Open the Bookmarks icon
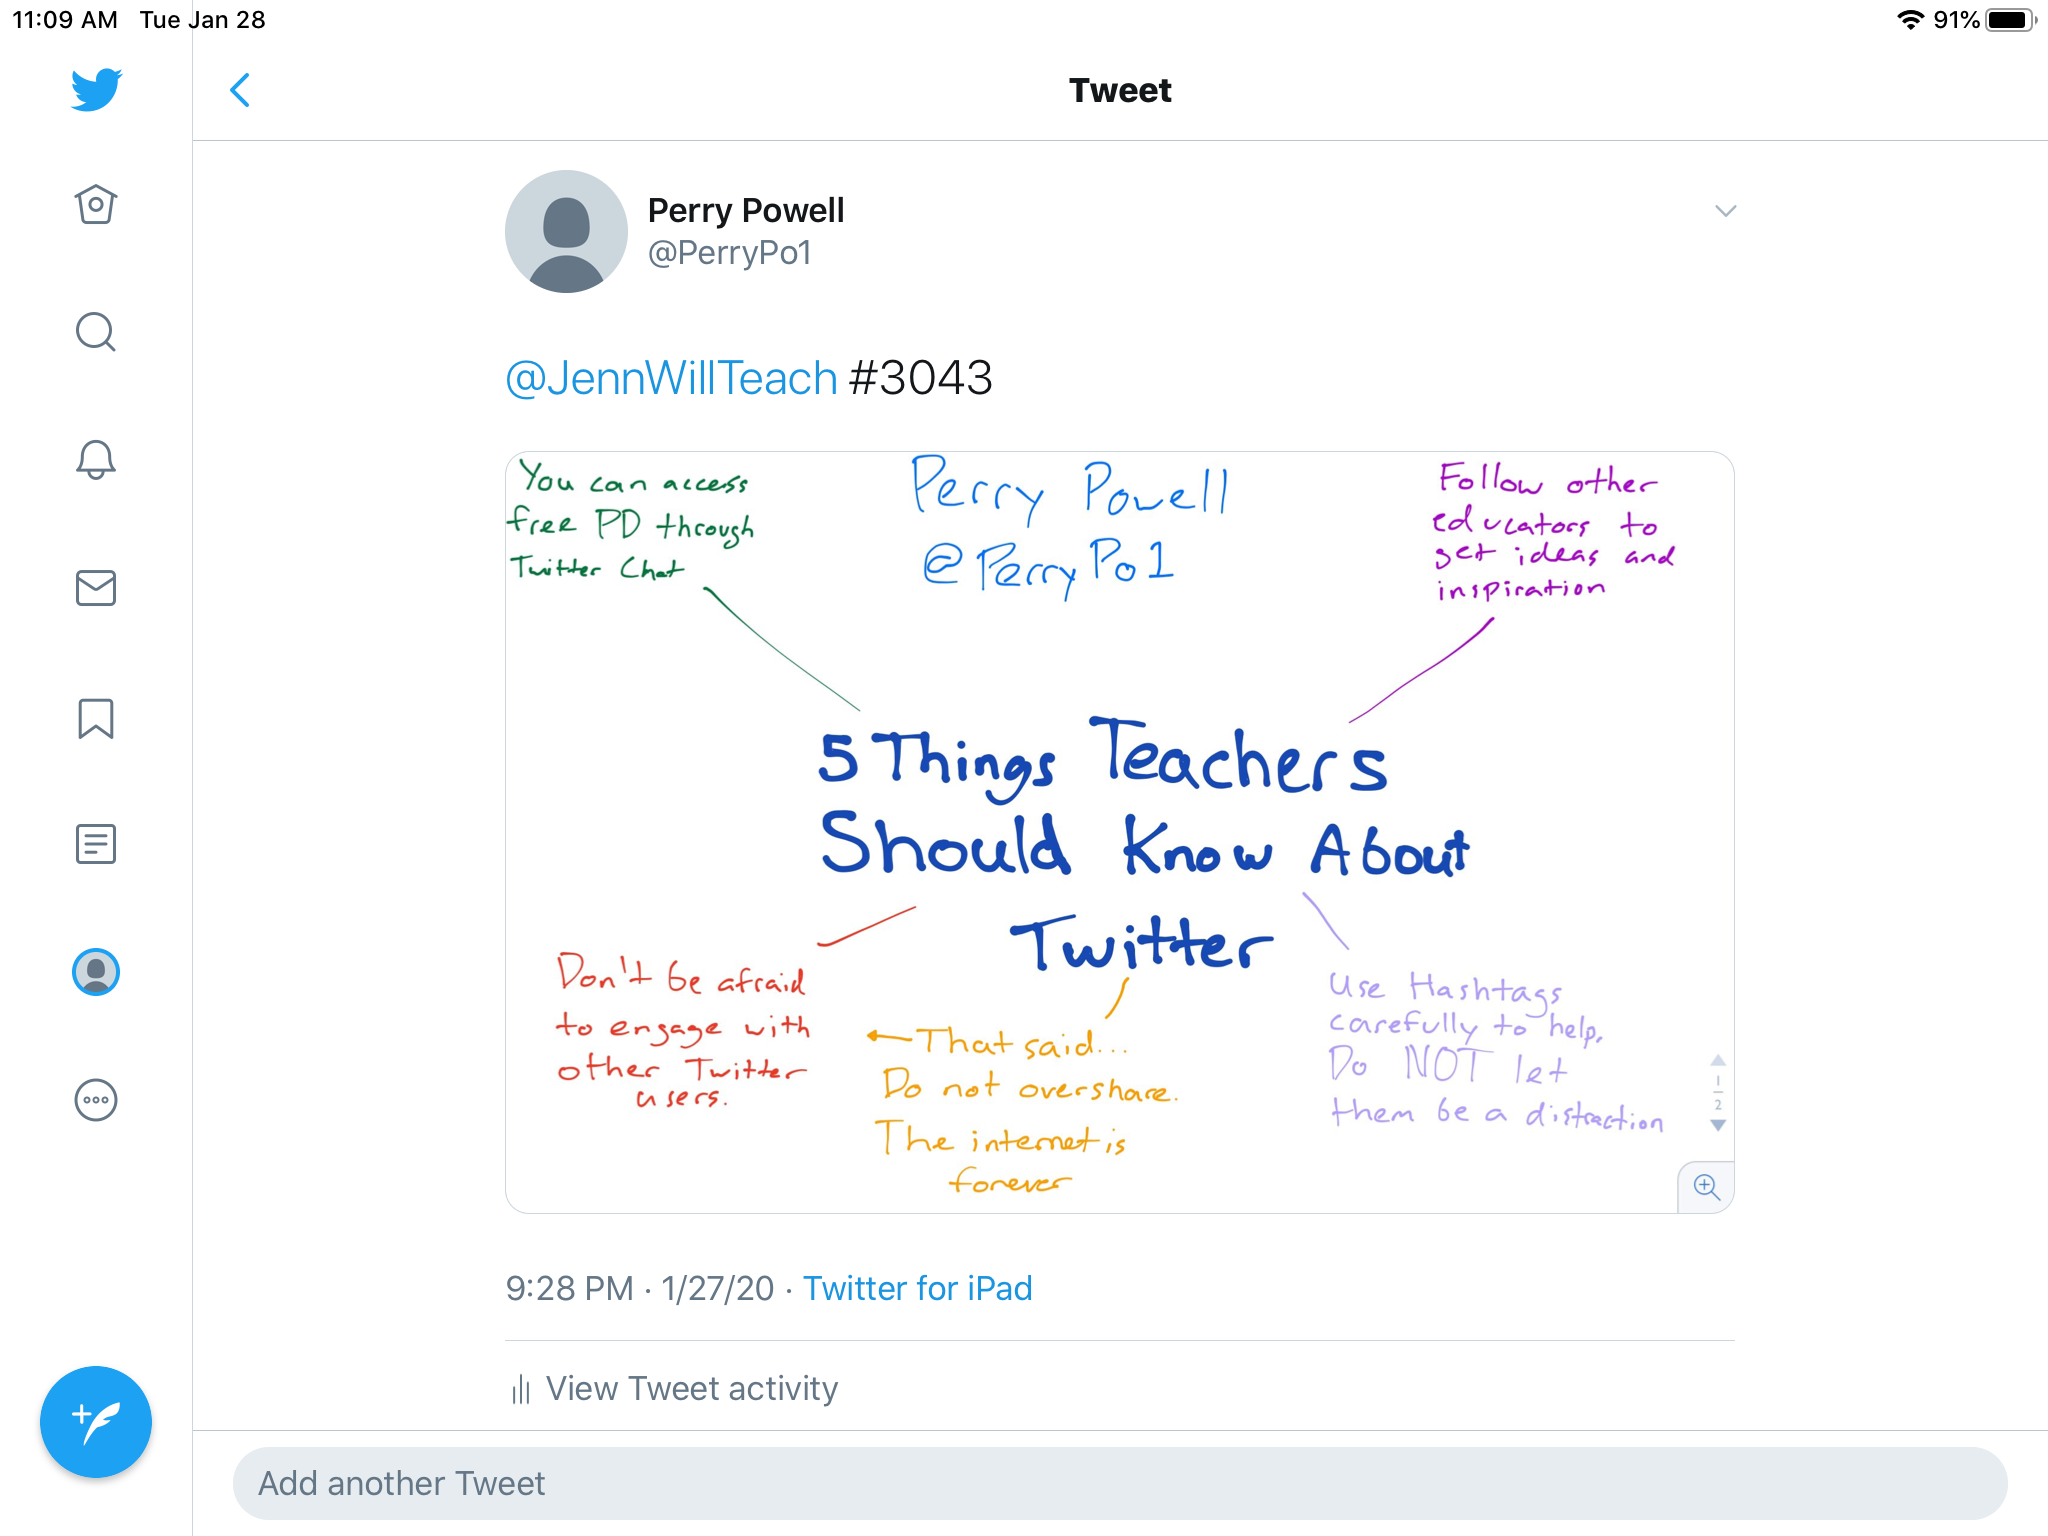Viewport: 2048px width, 1536px height. click(96, 718)
